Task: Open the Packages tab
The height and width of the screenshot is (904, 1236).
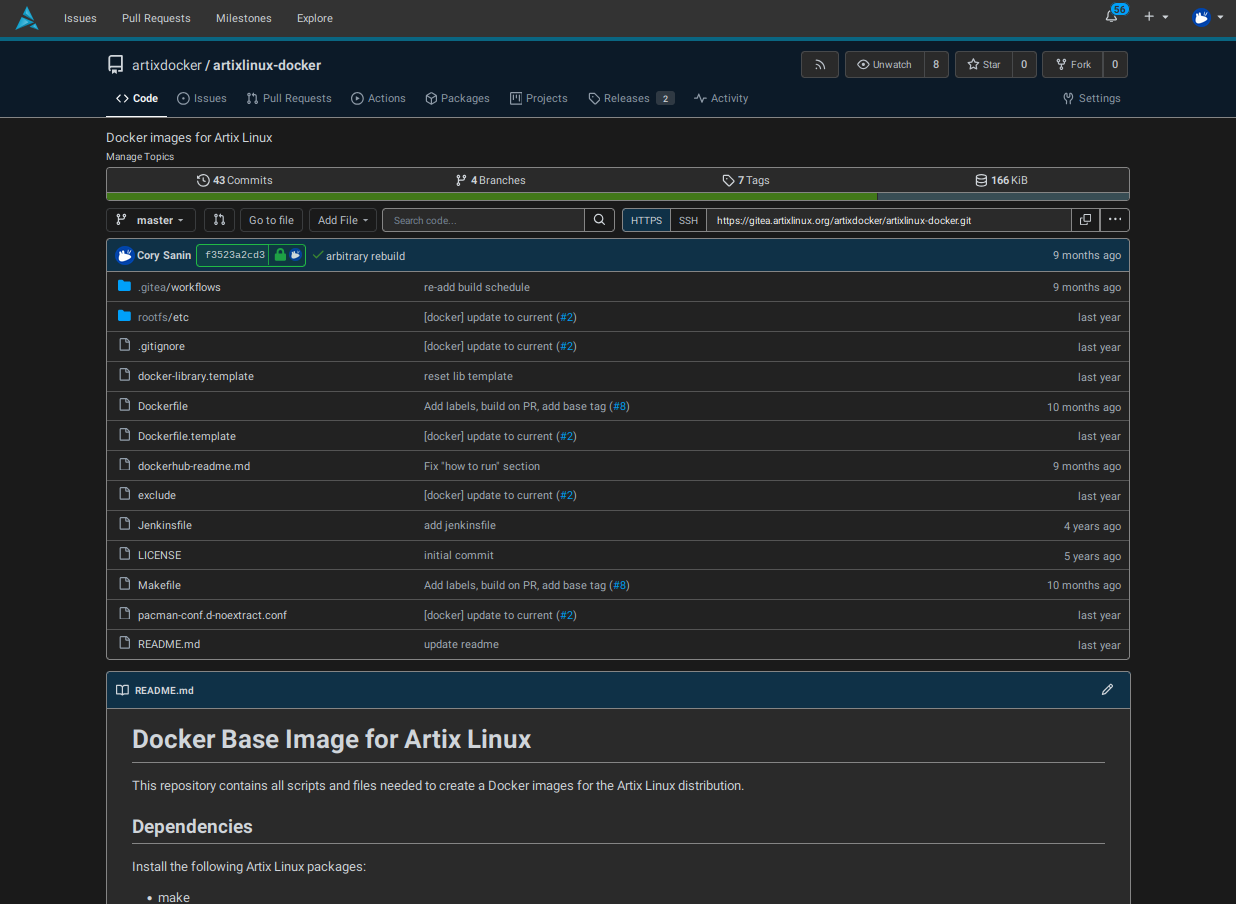Action: tap(457, 99)
